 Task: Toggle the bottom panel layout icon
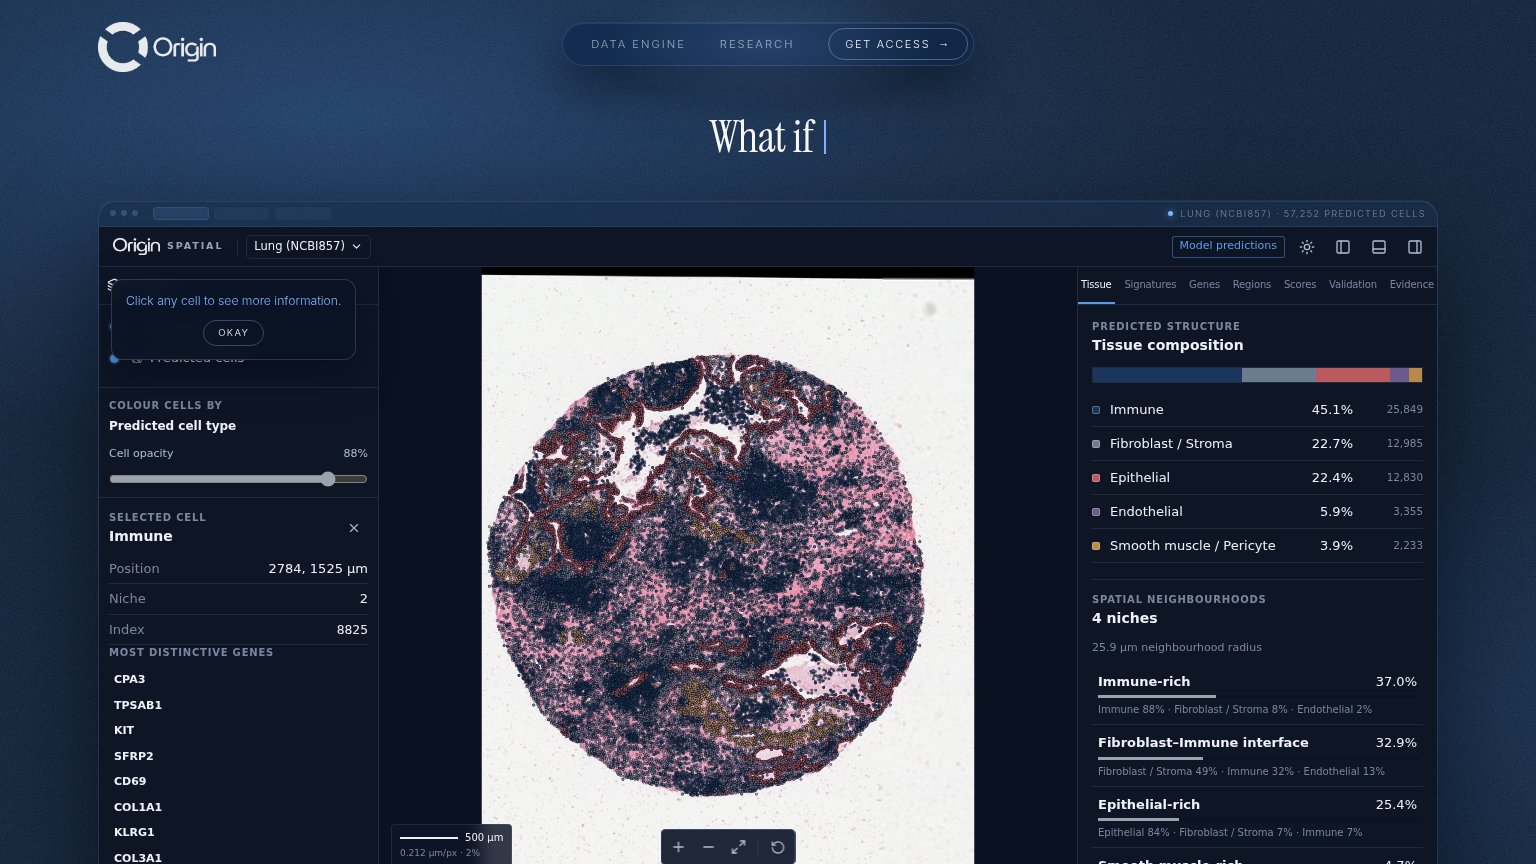(x=1379, y=247)
